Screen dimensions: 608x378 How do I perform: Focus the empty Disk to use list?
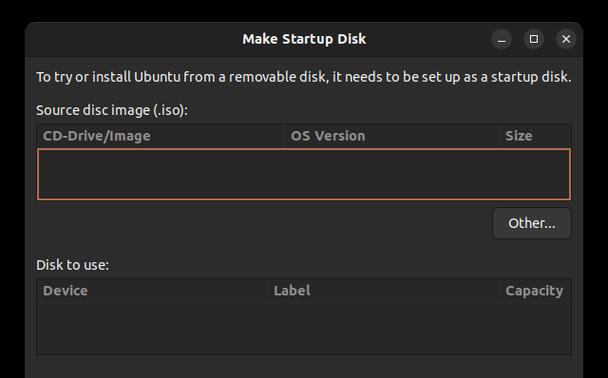(x=304, y=328)
